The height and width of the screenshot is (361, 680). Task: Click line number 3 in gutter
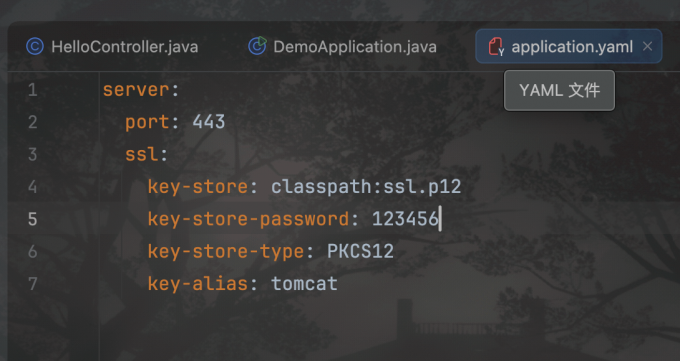pos(33,154)
